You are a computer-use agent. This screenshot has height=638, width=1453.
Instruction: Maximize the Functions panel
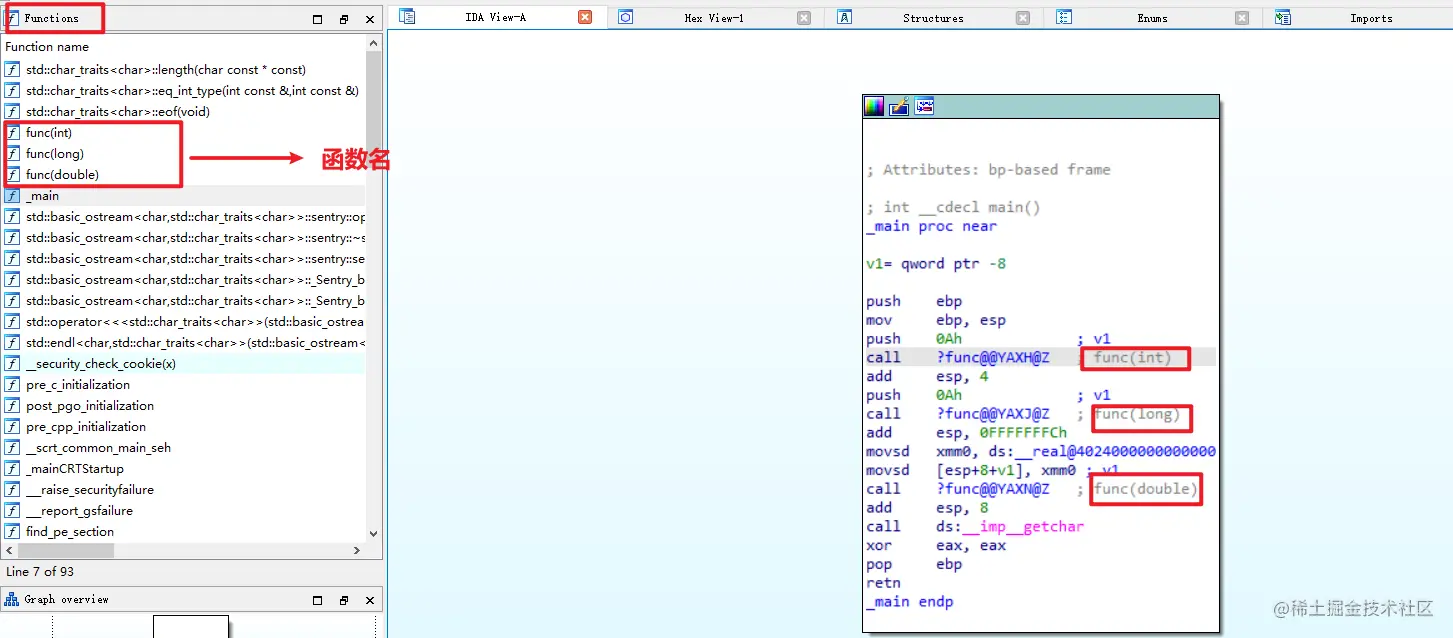coord(318,19)
